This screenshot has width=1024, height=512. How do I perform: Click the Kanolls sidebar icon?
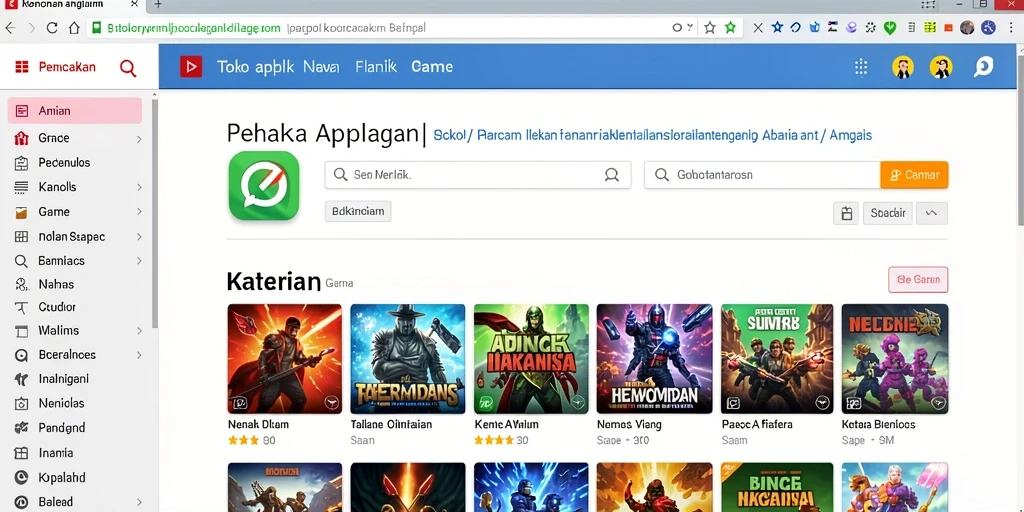point(22,187)
